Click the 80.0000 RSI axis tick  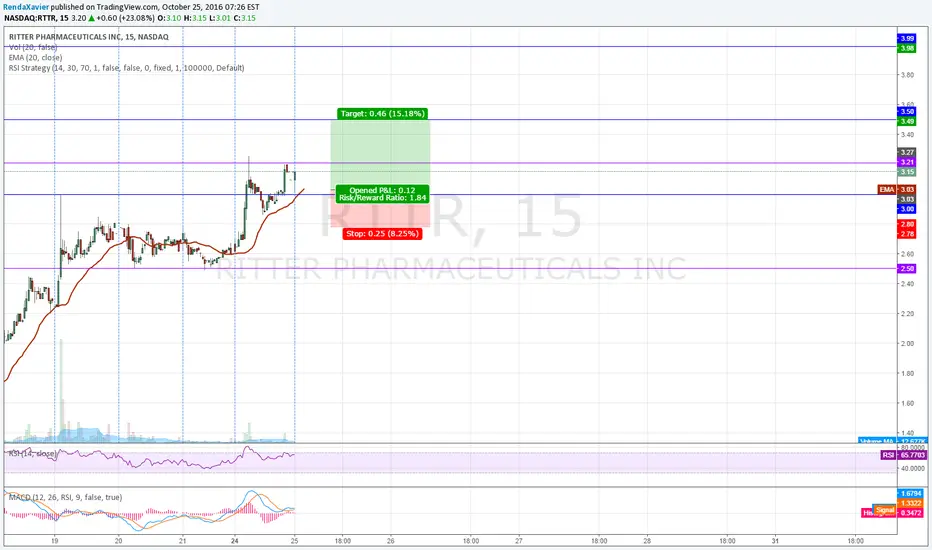click(912, 448)
